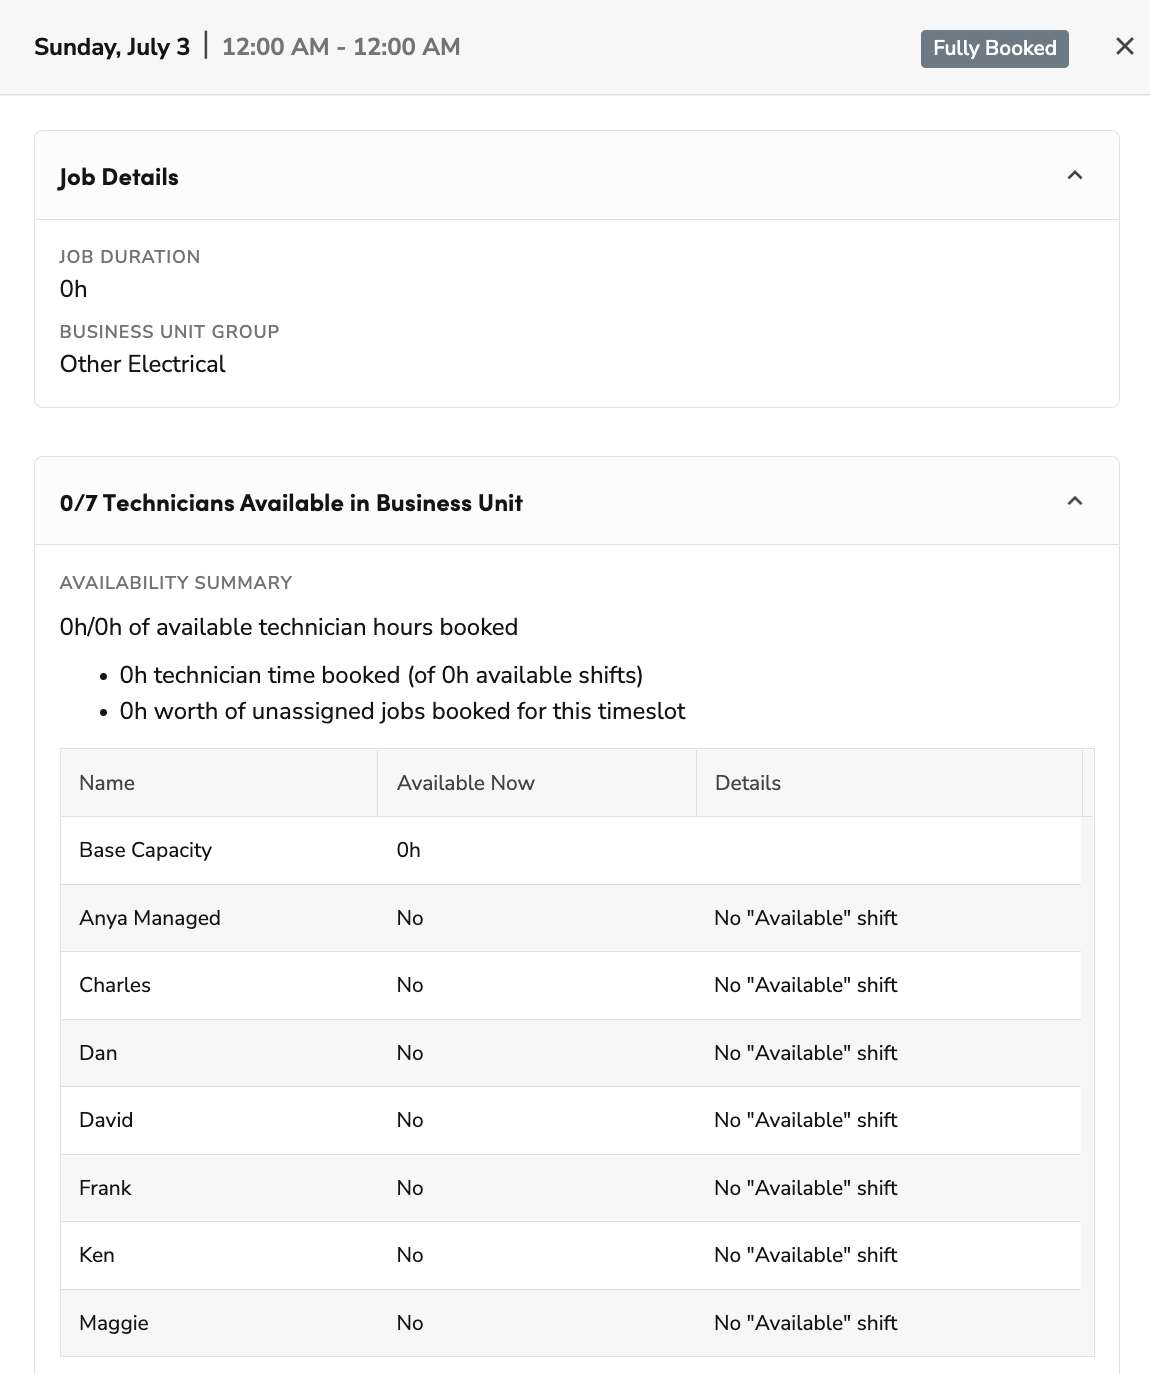Close the availability details panel
The image size is (1150, 1374).
tap(1124, 46)
